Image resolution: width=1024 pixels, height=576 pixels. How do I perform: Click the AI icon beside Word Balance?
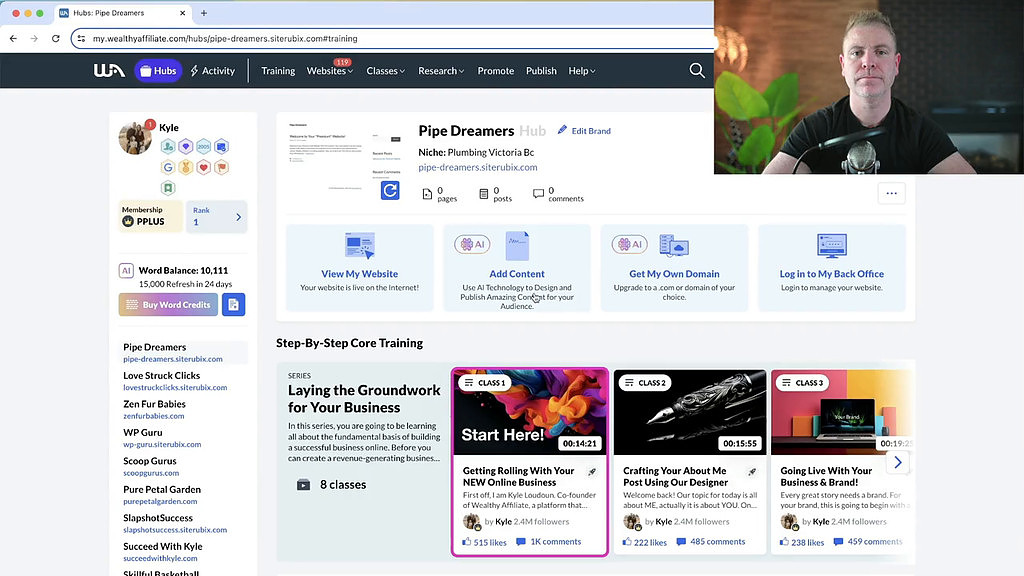[126, 269]
